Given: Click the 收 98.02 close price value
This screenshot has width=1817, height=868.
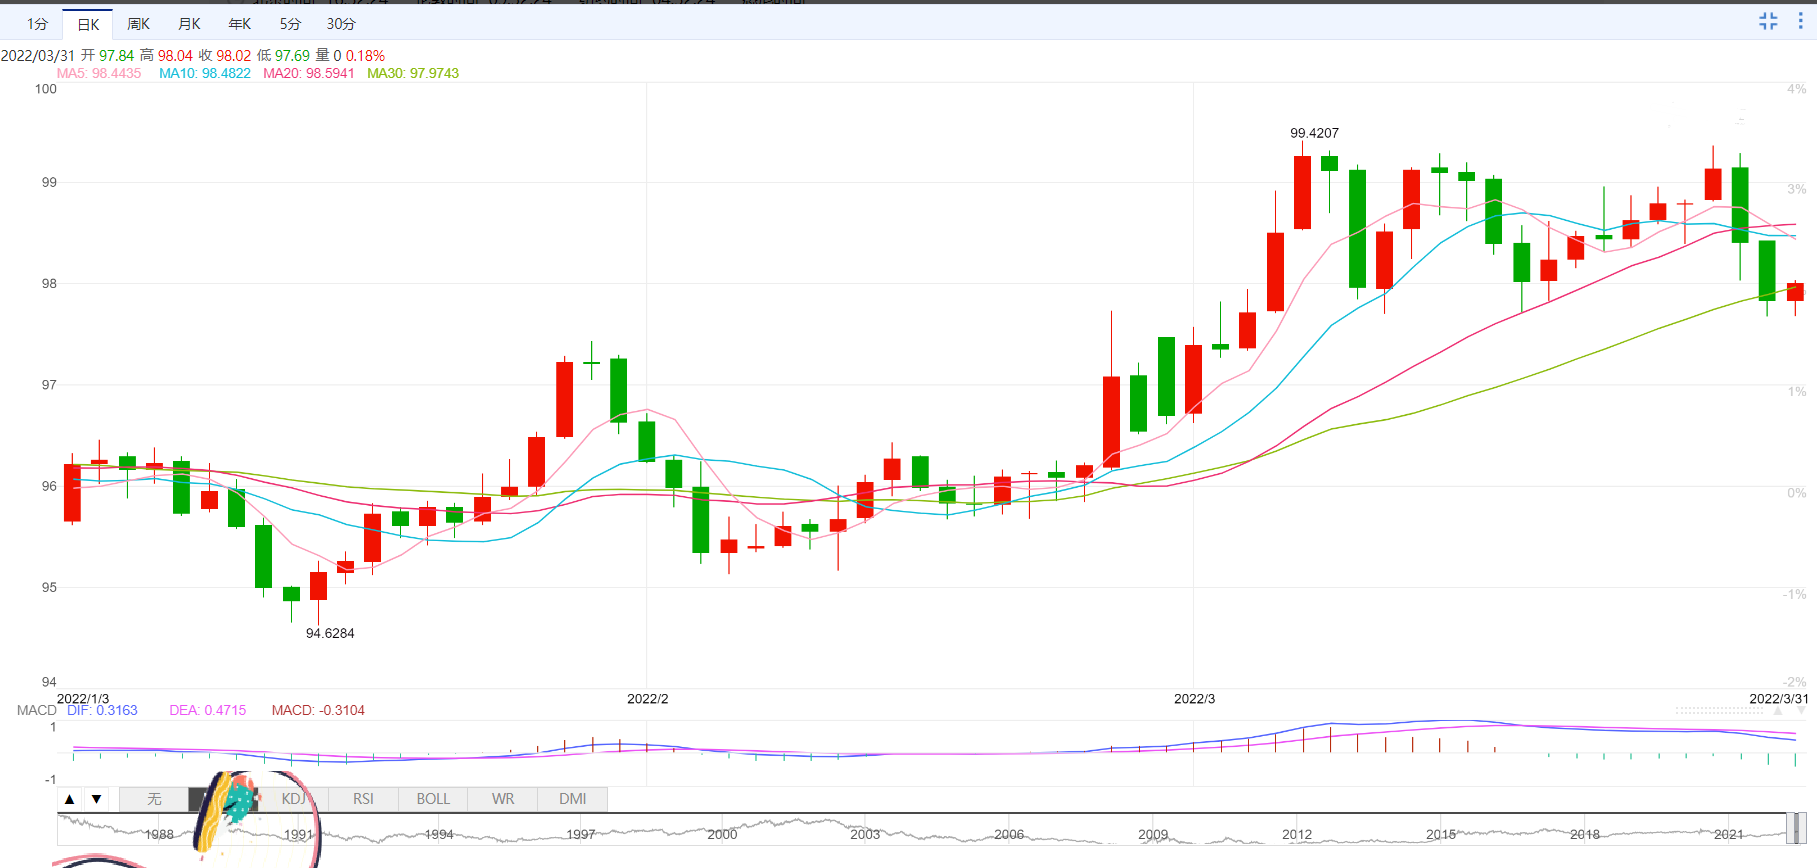Looking at the screenshot, I should (x=225, y=56).
